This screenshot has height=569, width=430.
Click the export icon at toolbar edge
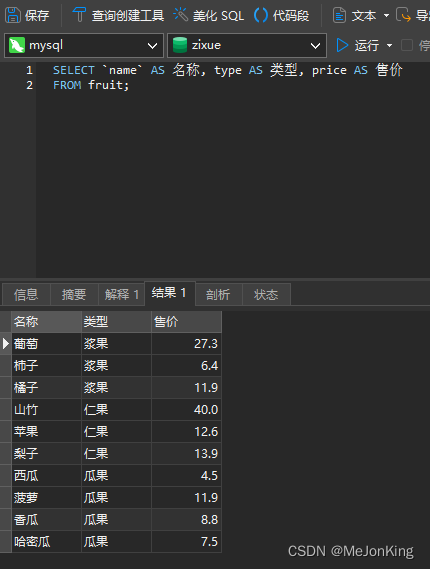[x=404, y=16]
